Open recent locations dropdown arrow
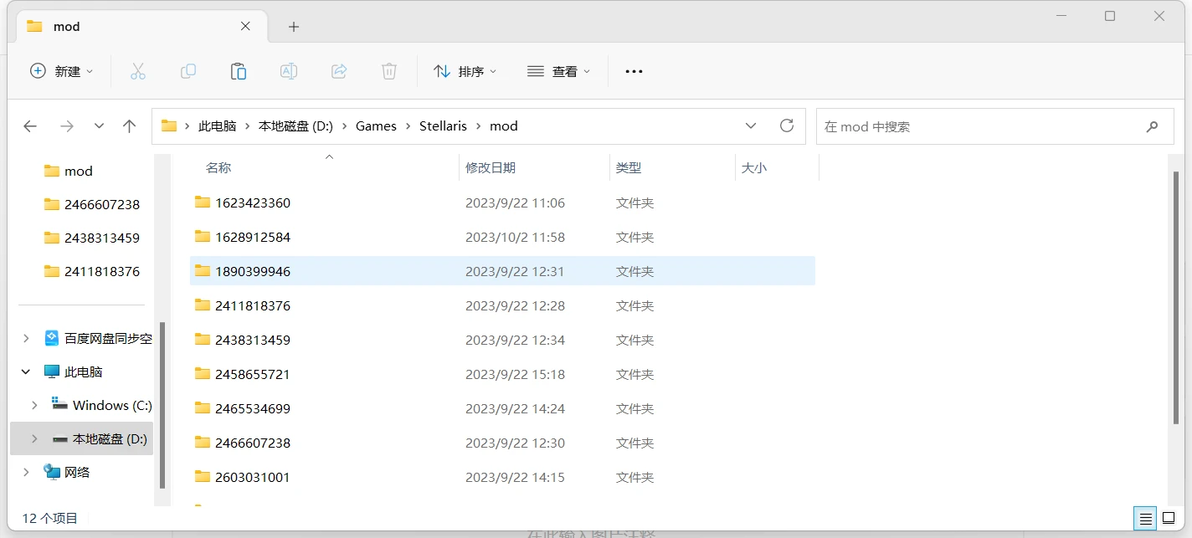Screen dimensions: 1192x538 (x=99, y=126)
